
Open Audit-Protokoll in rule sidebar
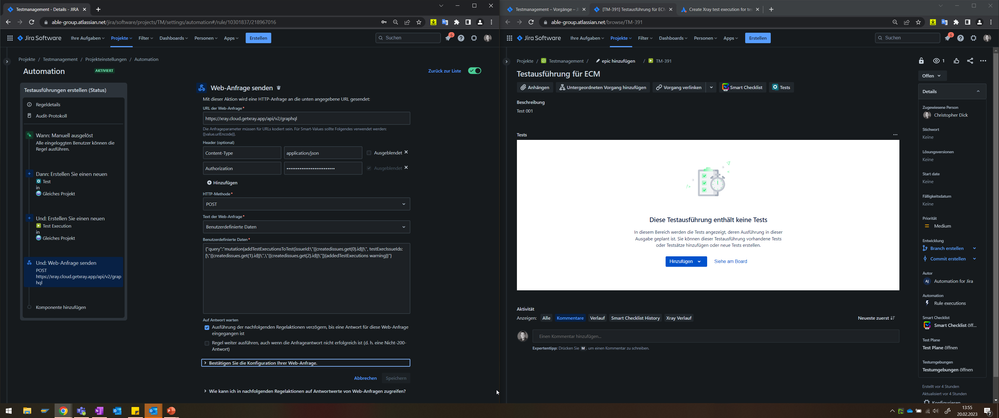coord(49,116)
